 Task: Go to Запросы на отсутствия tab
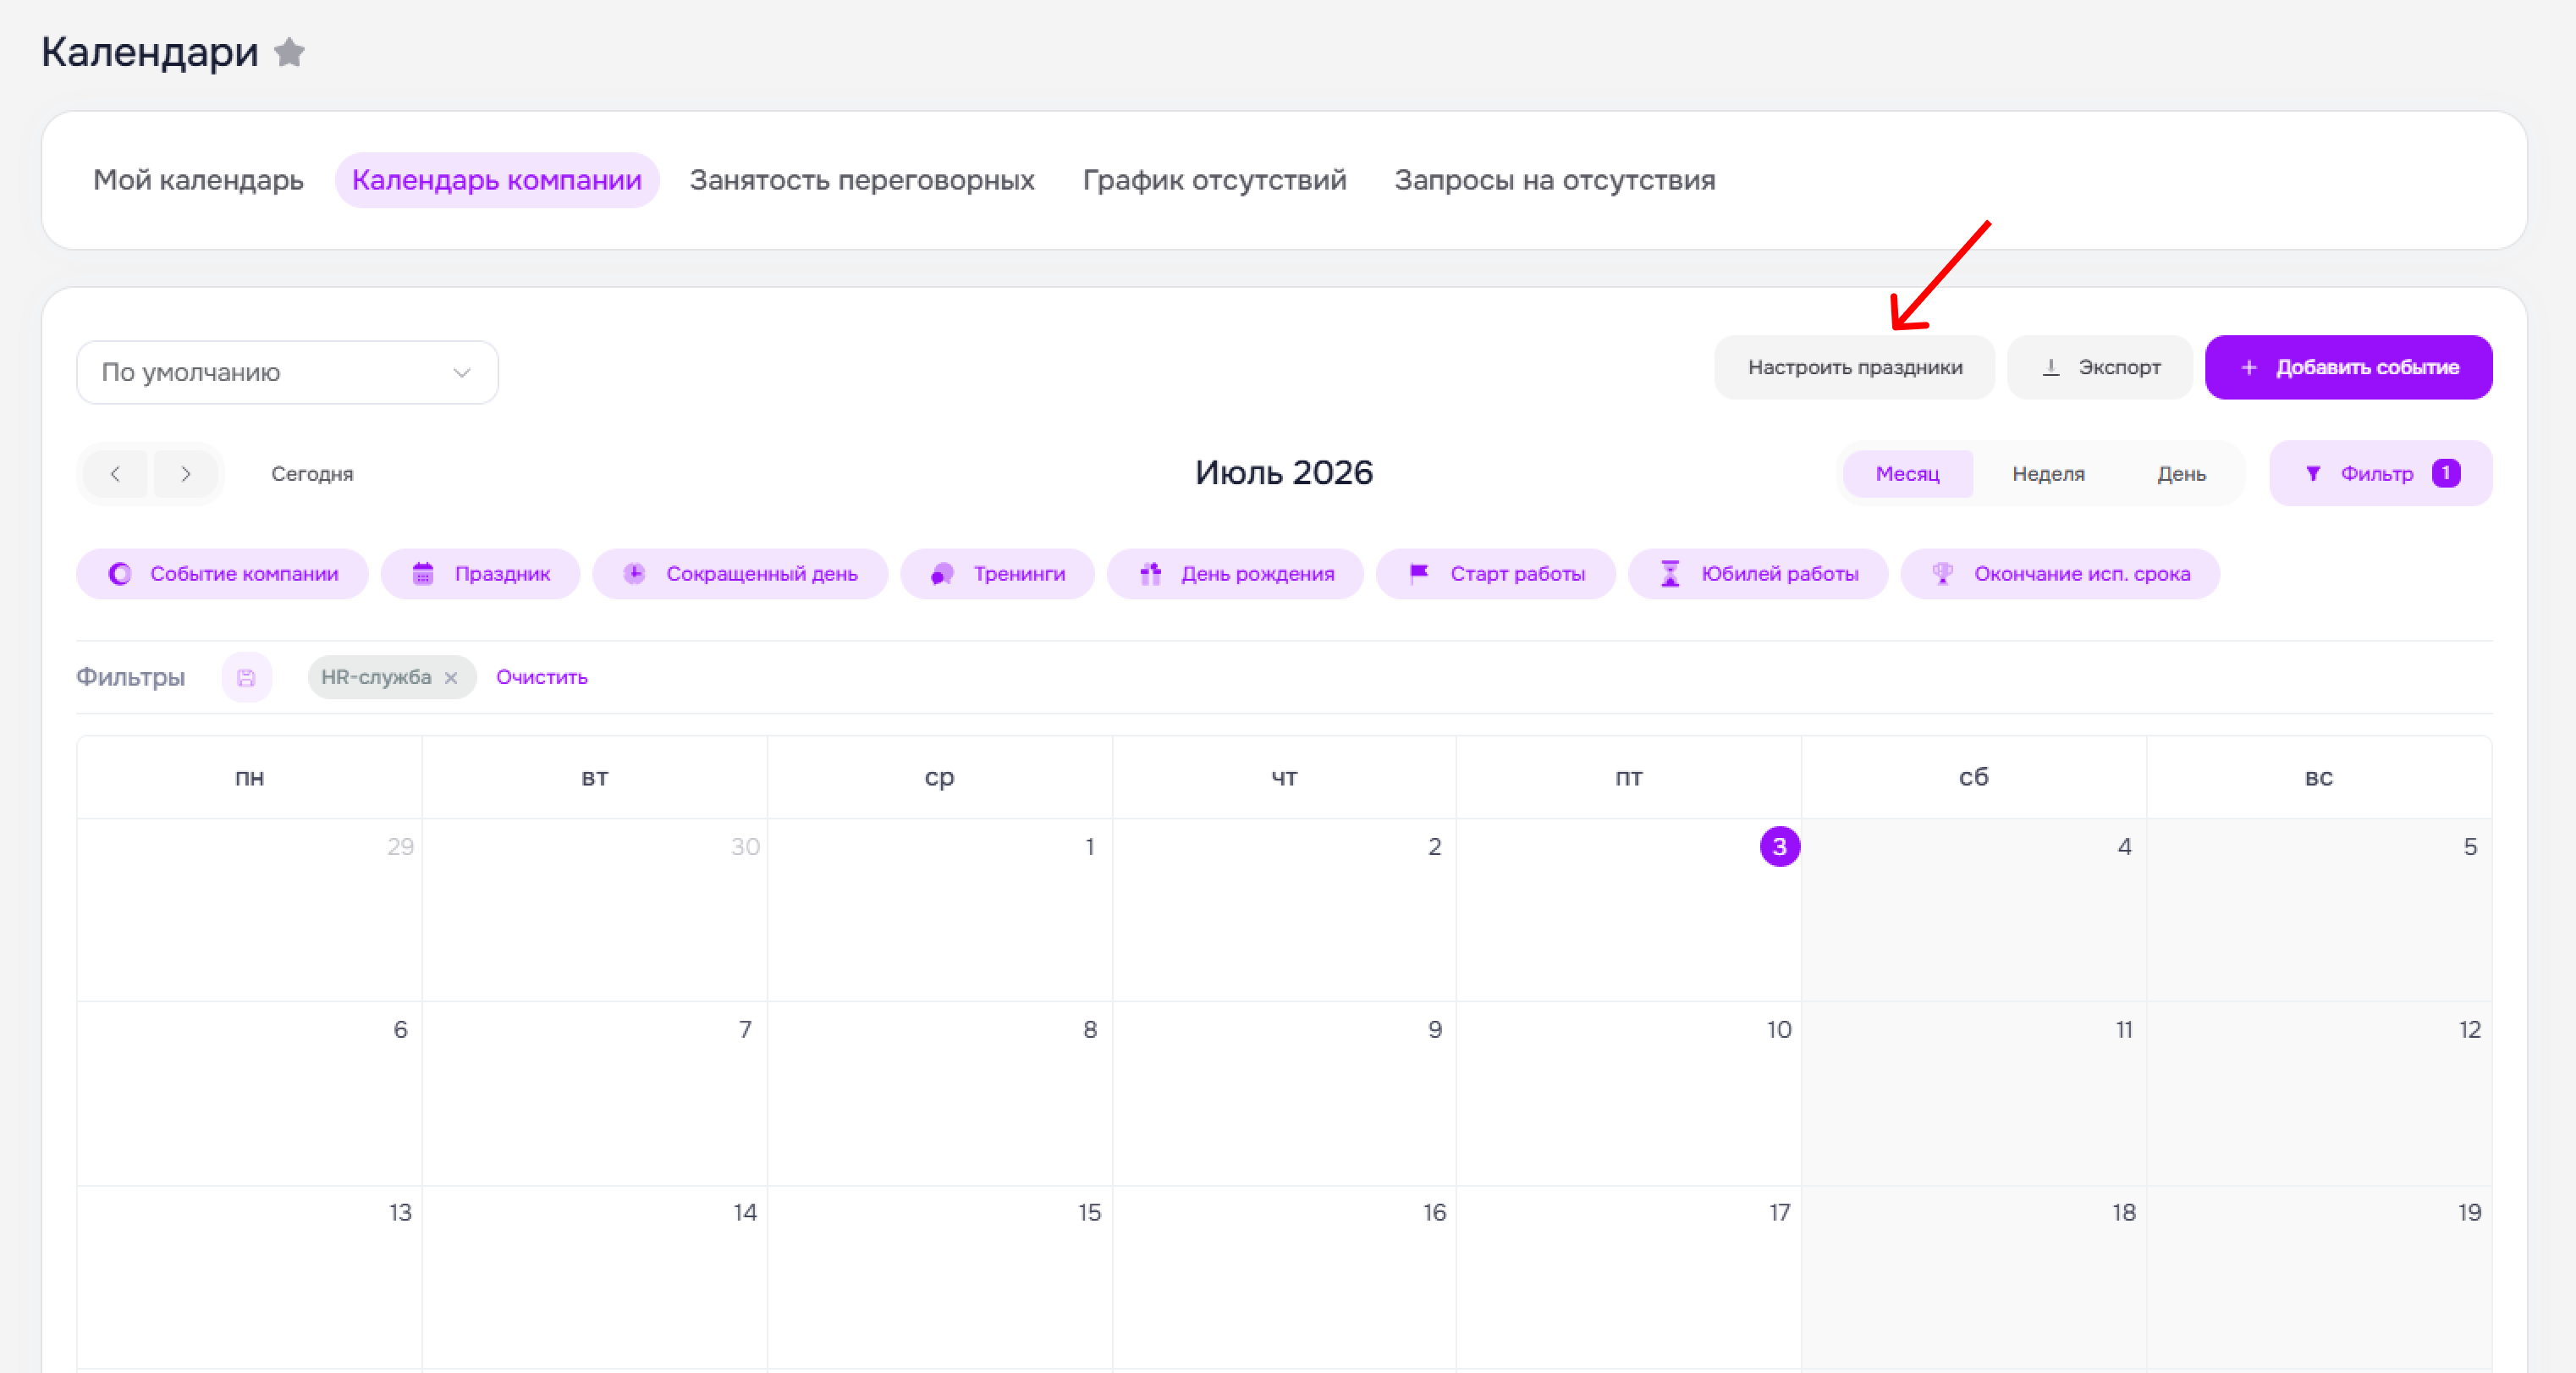tap(1555, 180)
